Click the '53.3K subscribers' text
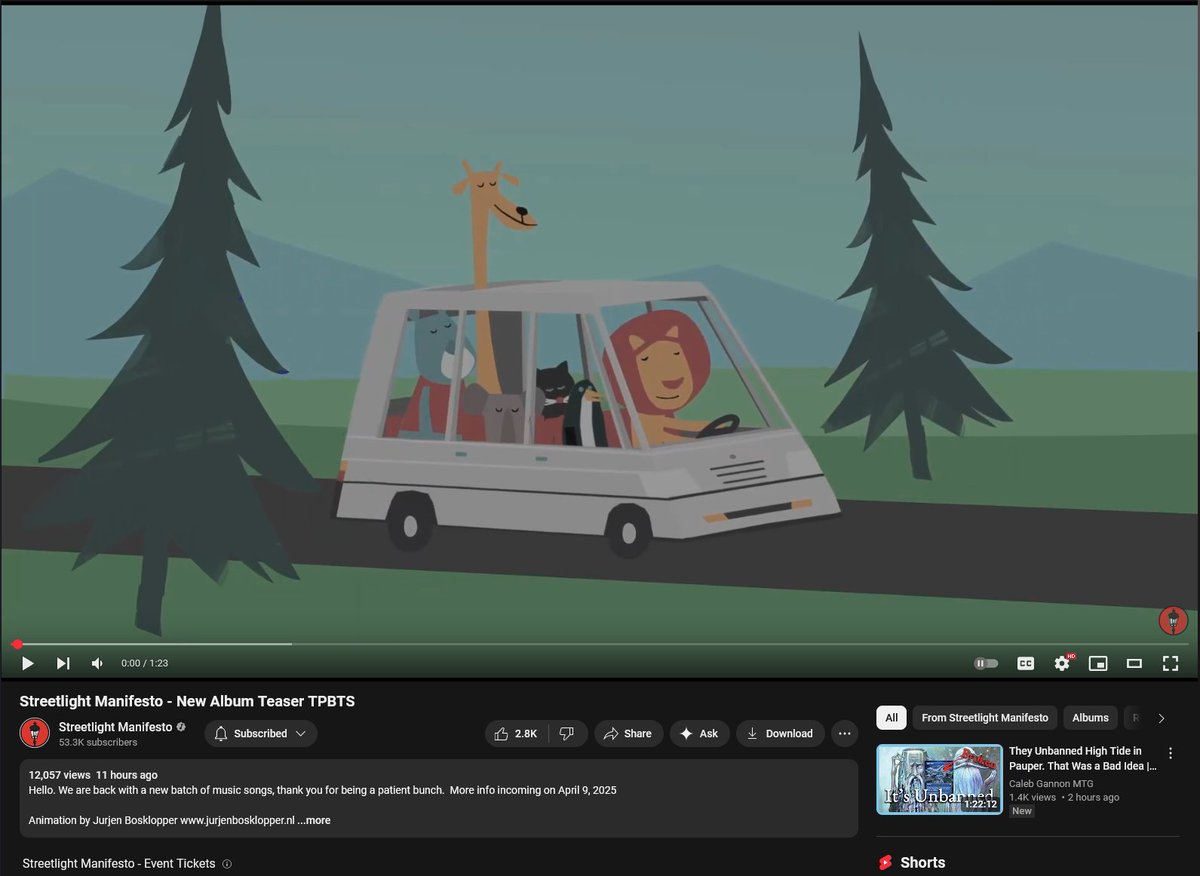 click(98, 743)
